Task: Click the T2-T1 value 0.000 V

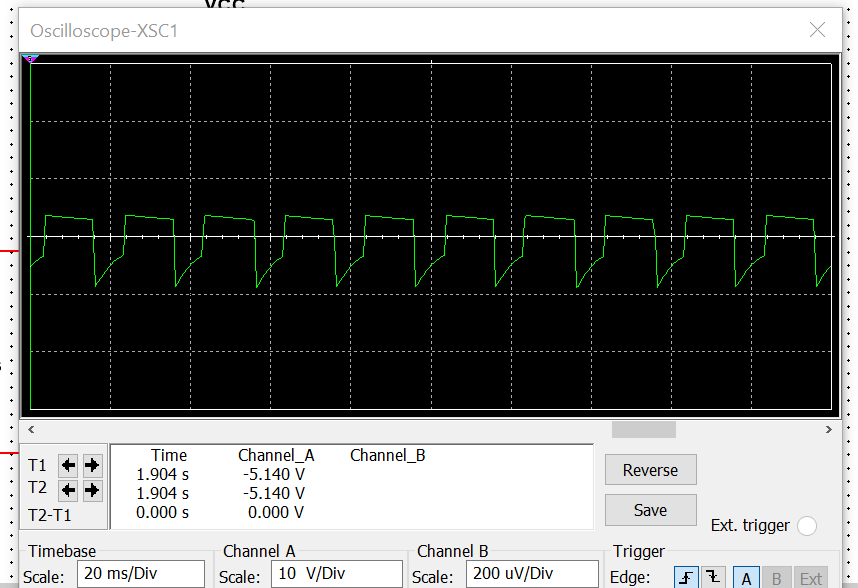Action: click(276, 513)
